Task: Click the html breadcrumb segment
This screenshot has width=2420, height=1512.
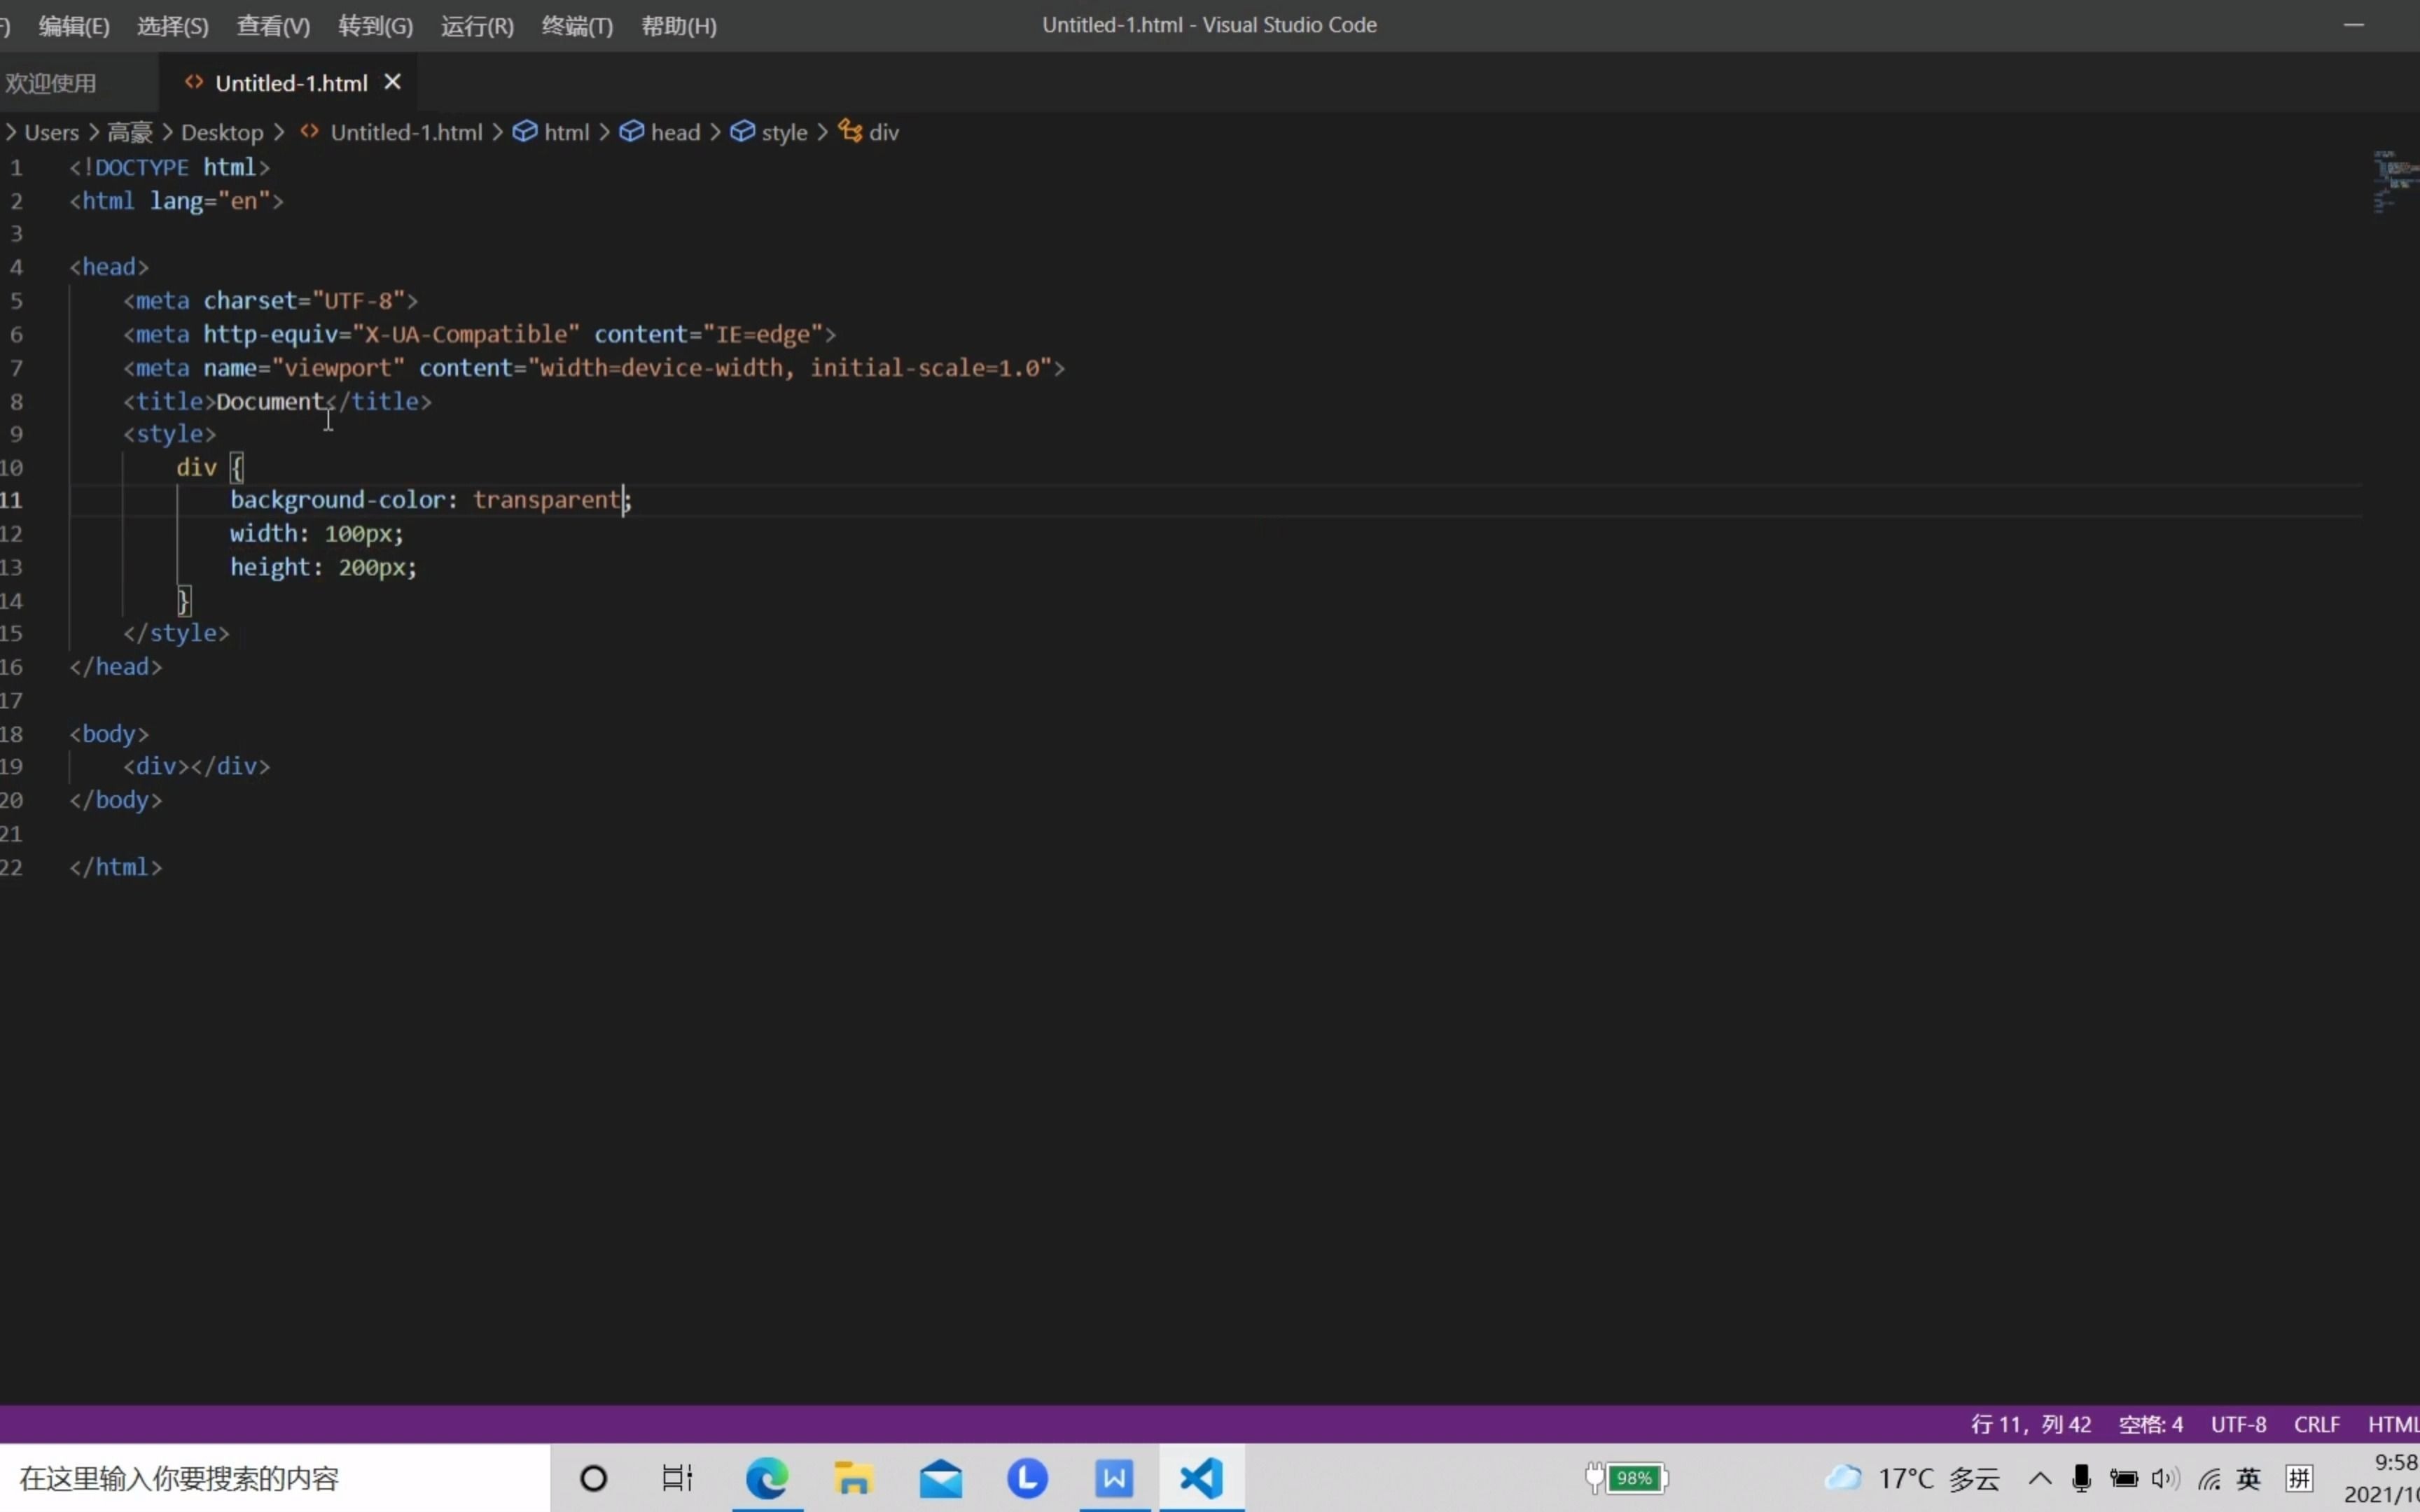Action: (x=552, y=132)
